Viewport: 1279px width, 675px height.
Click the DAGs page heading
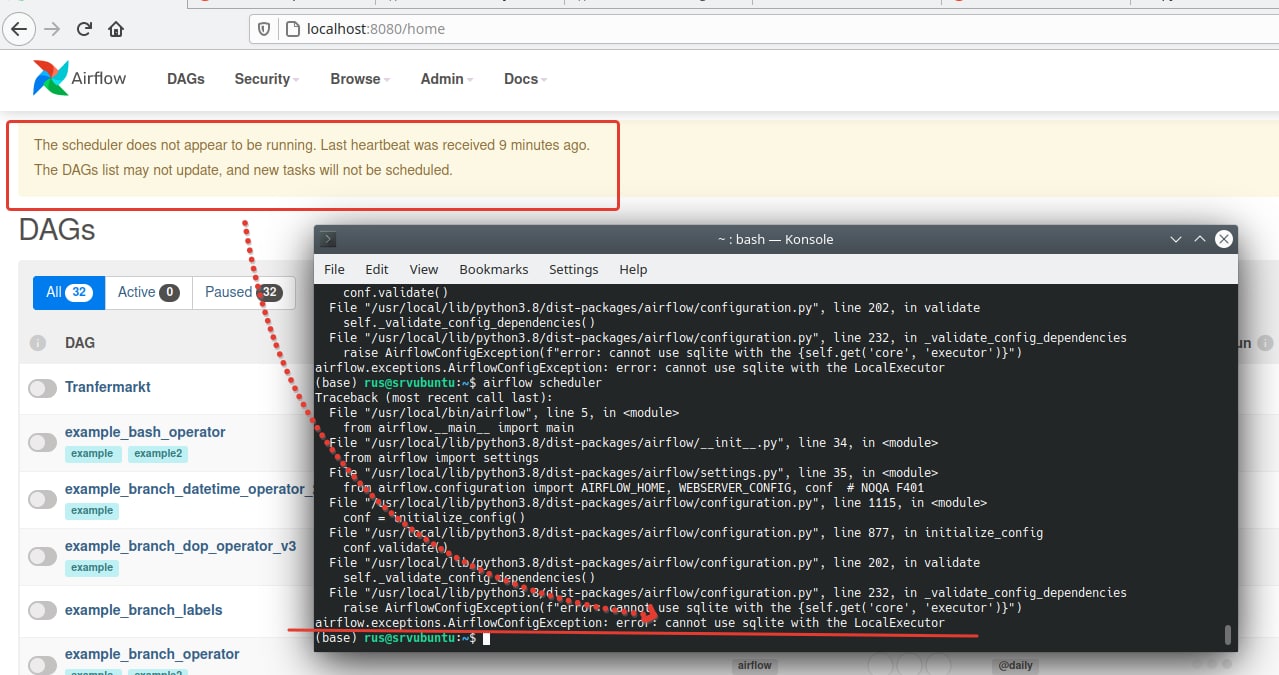tap(57, 230)
